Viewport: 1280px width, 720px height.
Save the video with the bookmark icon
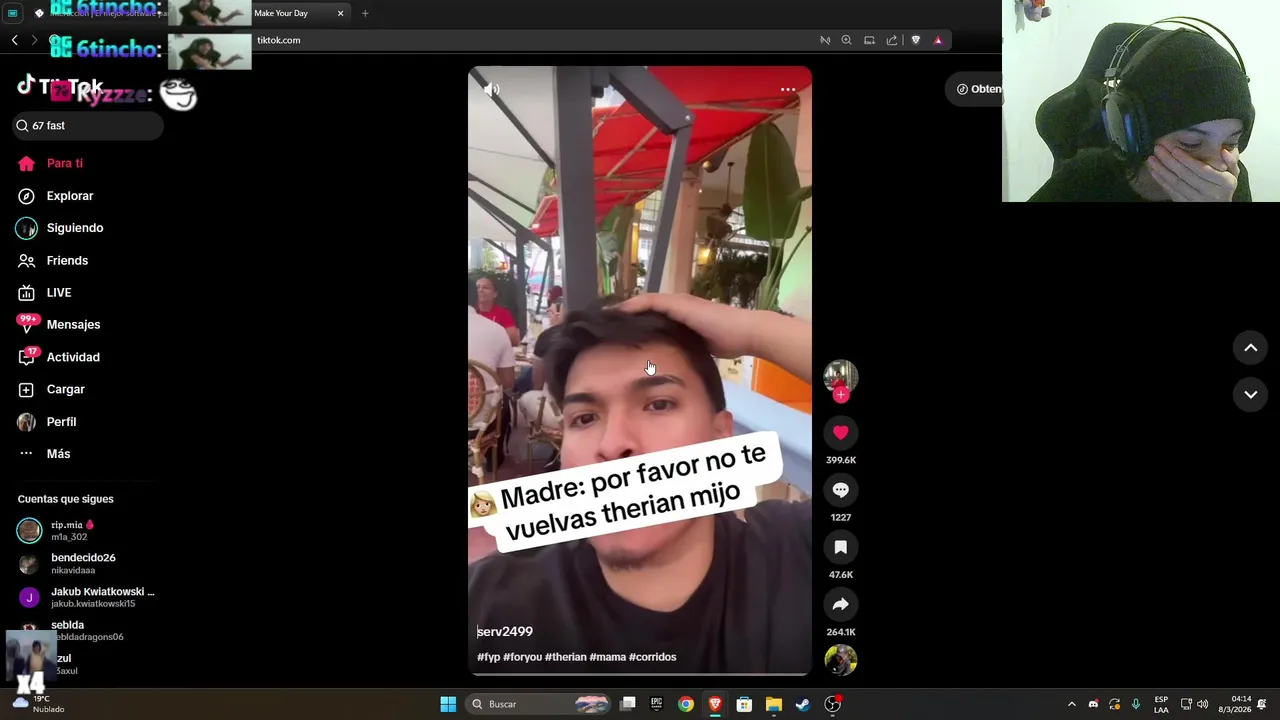coord(840,547)
